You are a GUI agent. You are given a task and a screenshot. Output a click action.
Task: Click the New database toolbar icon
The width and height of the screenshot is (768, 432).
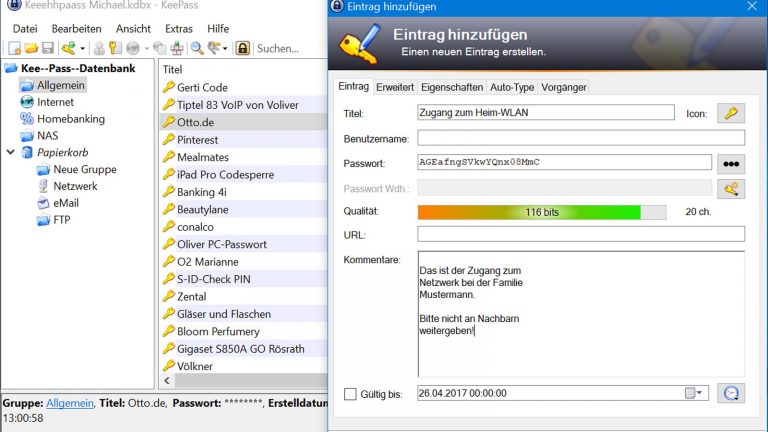pos(15,48)
